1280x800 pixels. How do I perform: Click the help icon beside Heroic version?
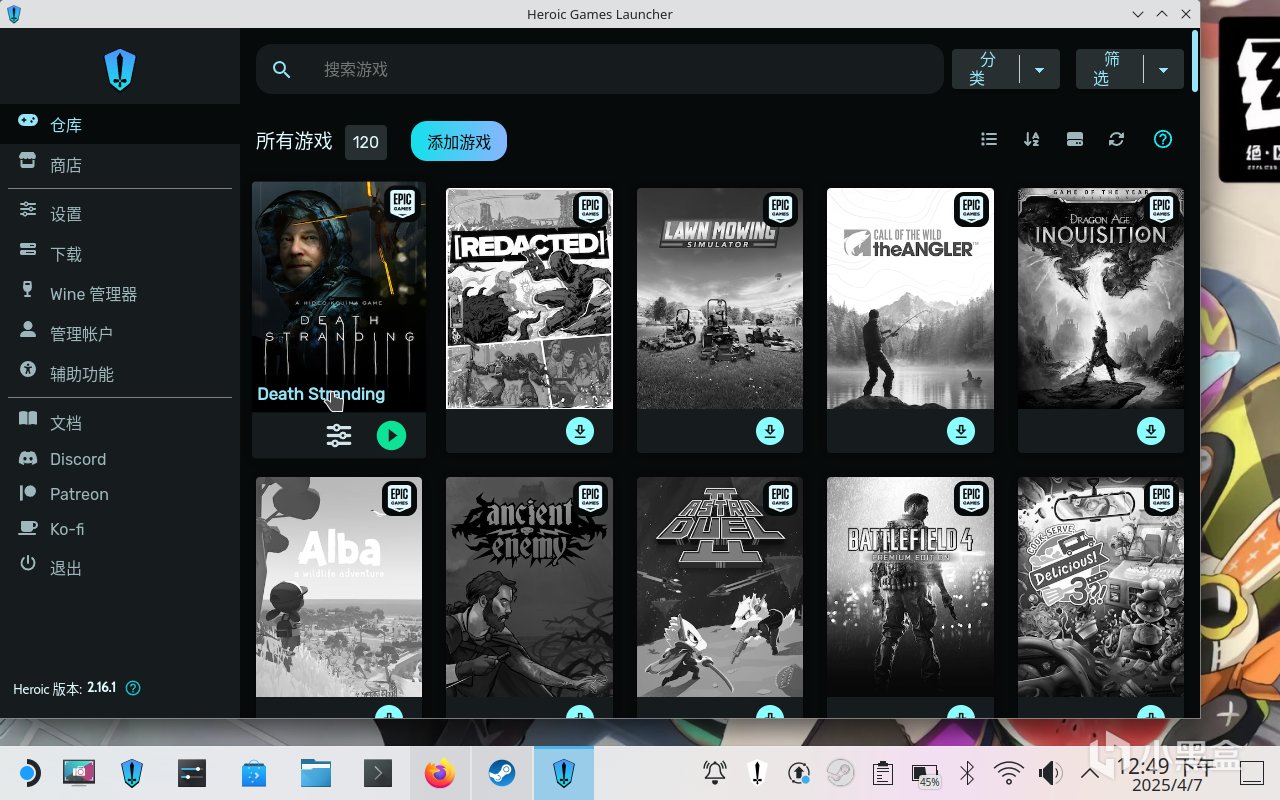(133, 688)
